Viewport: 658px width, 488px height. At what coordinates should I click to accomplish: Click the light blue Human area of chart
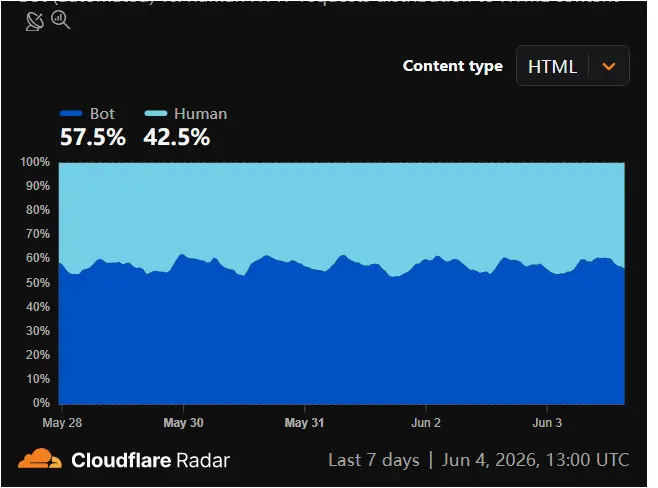pyautogui.click(x=342, y=206)
